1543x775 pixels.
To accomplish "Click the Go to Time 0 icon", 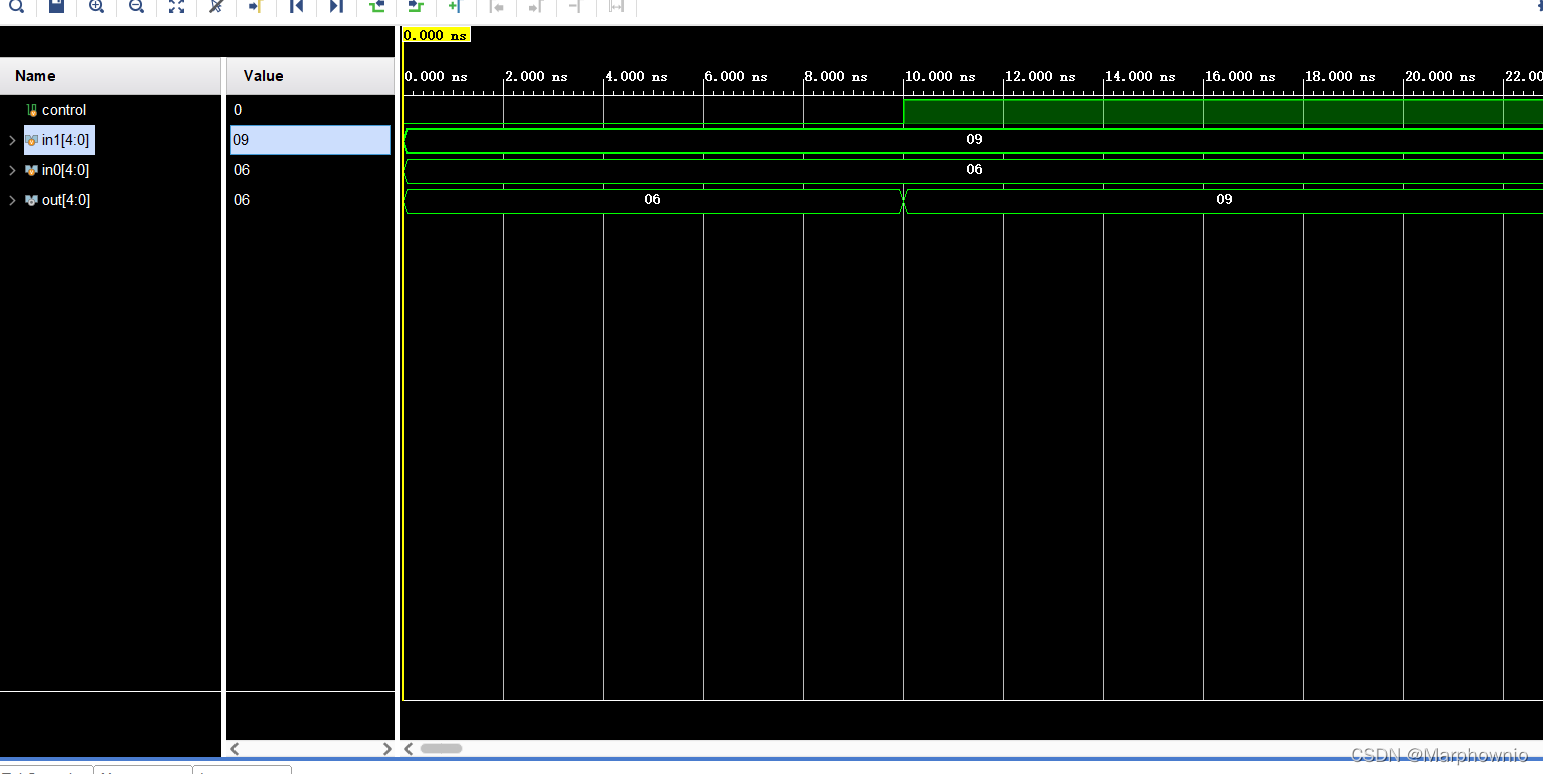I will click(296, 6).
